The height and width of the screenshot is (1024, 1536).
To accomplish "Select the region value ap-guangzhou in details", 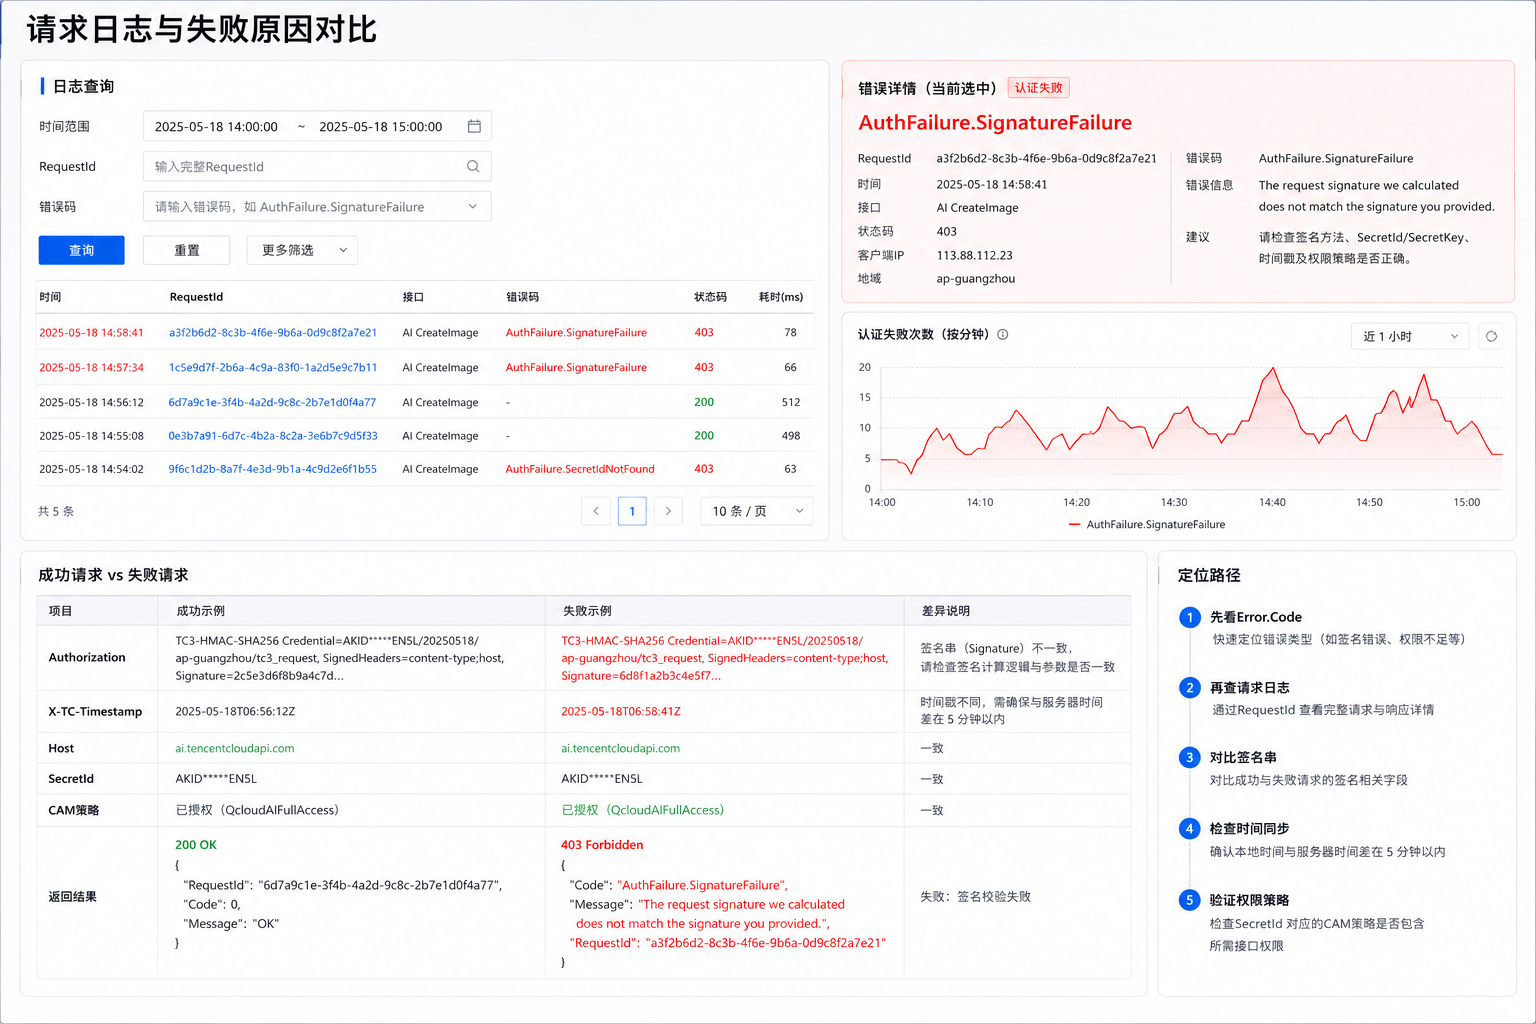I will coord(975,279).
